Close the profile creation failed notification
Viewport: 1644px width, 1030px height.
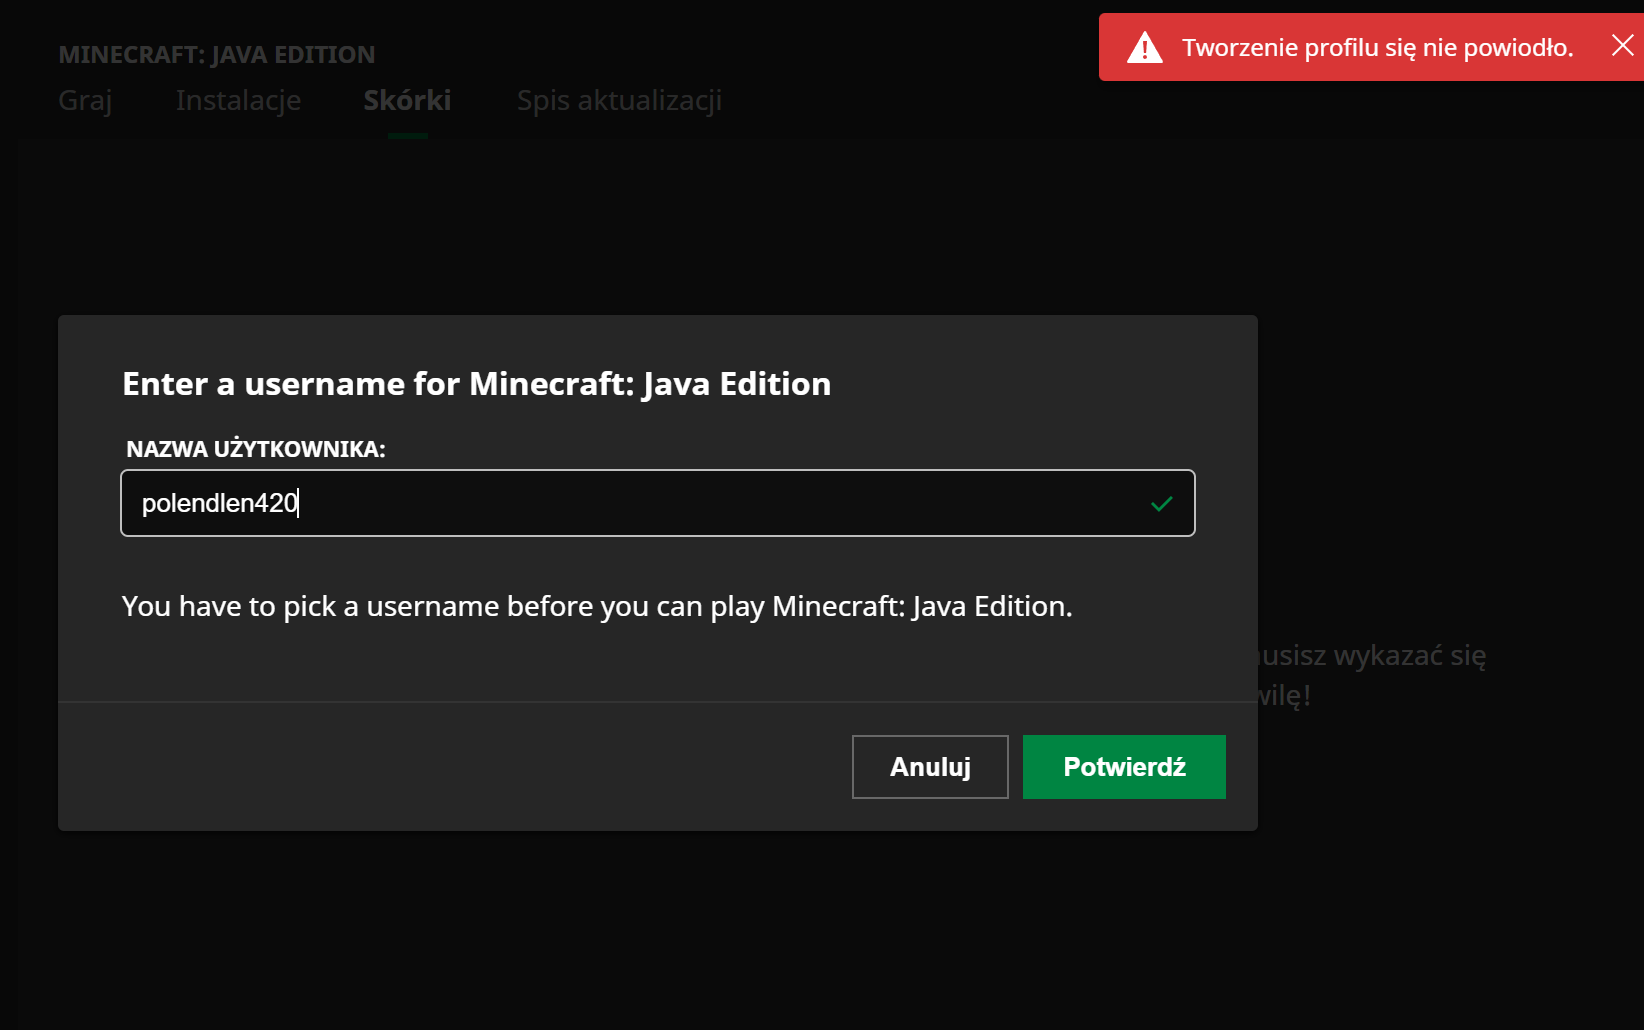(x=1622, y=45)
